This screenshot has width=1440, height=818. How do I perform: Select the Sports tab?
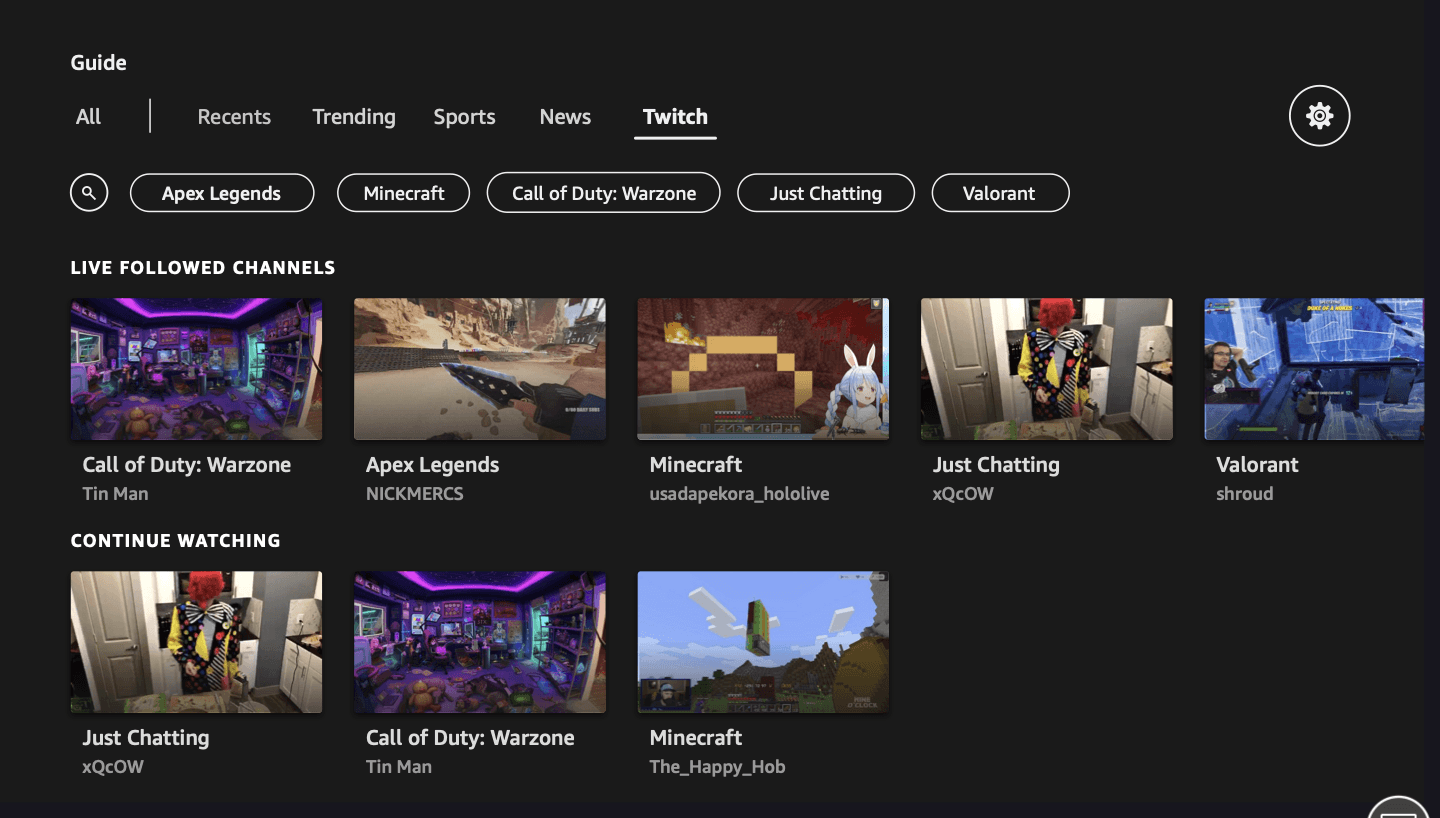point(464,117)
